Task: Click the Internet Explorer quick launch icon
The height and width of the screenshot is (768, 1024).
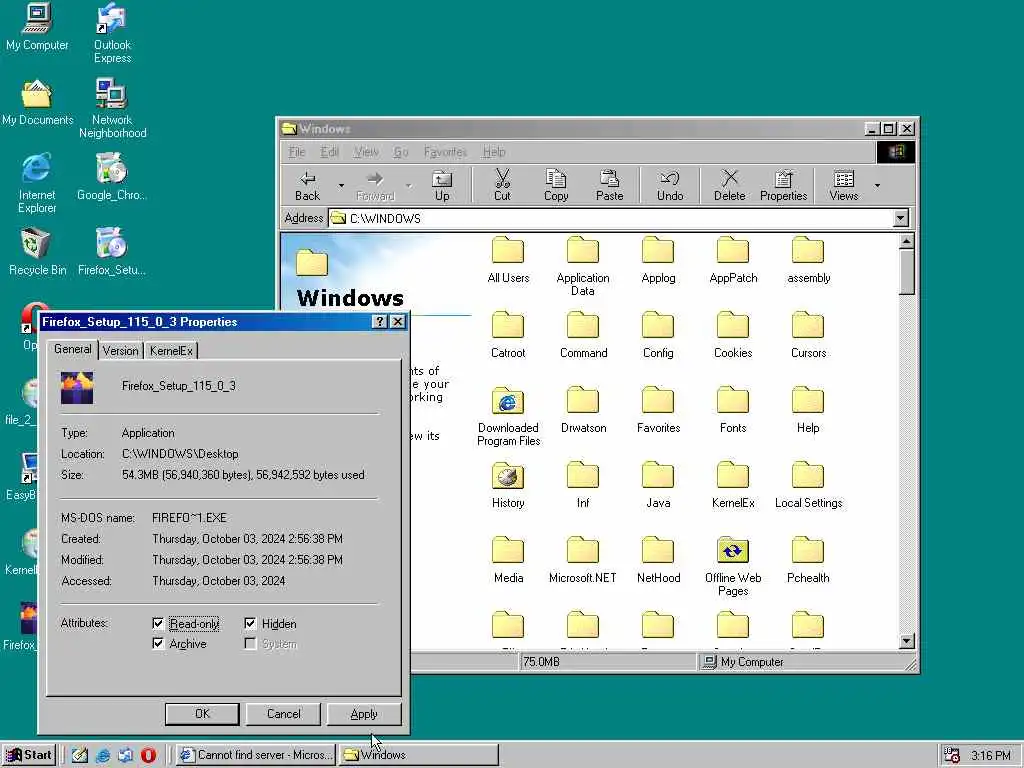Action: coord(103,755)
